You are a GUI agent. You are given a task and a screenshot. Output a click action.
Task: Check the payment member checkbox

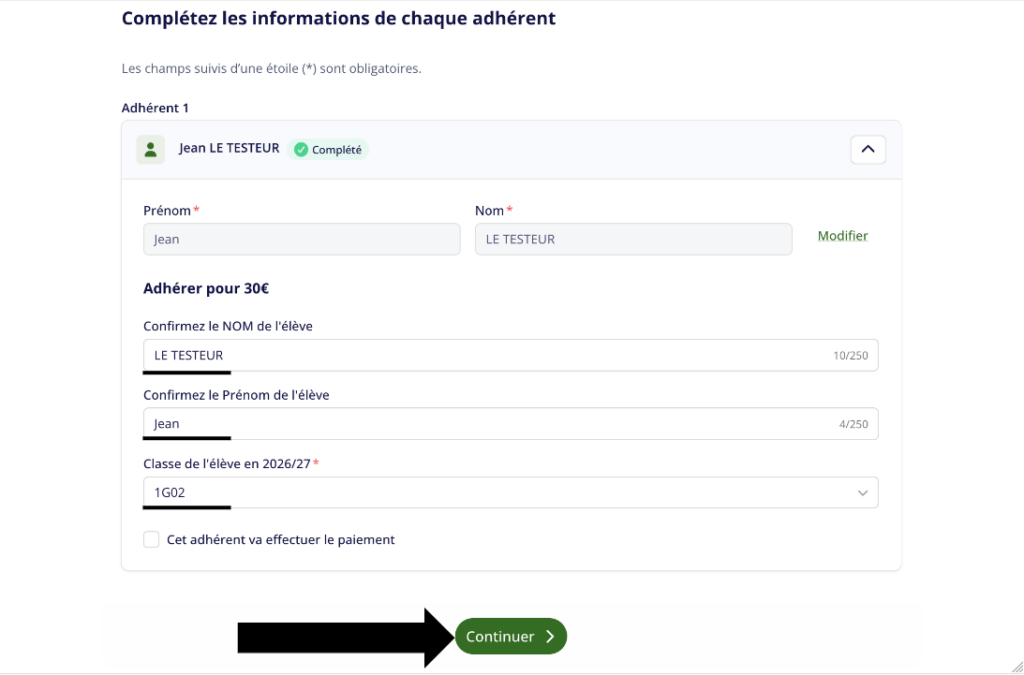(152, 540)
